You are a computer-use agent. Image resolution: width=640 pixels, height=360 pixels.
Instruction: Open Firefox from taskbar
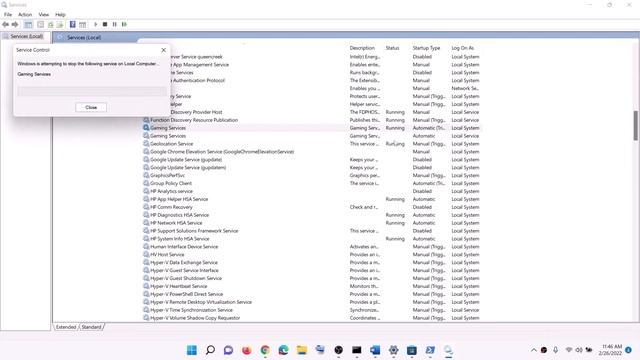247,350
